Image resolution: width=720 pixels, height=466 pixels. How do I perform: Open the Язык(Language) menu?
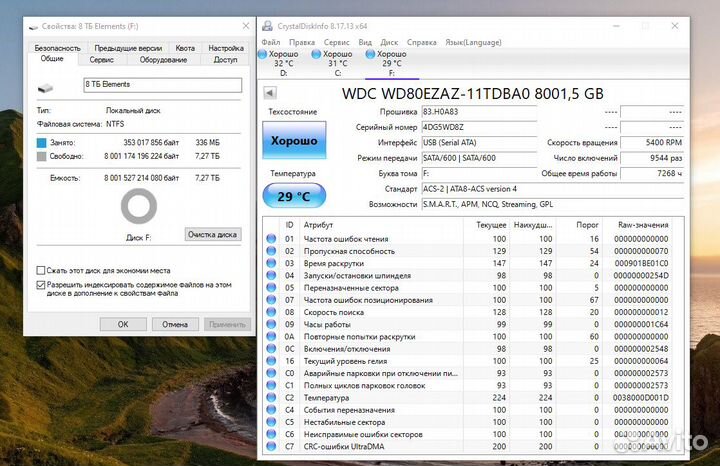coord(473,42)
